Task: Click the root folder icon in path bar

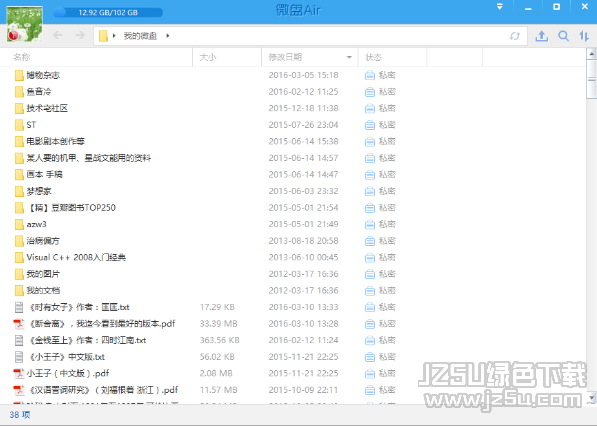Action: (x=103, y=36)
